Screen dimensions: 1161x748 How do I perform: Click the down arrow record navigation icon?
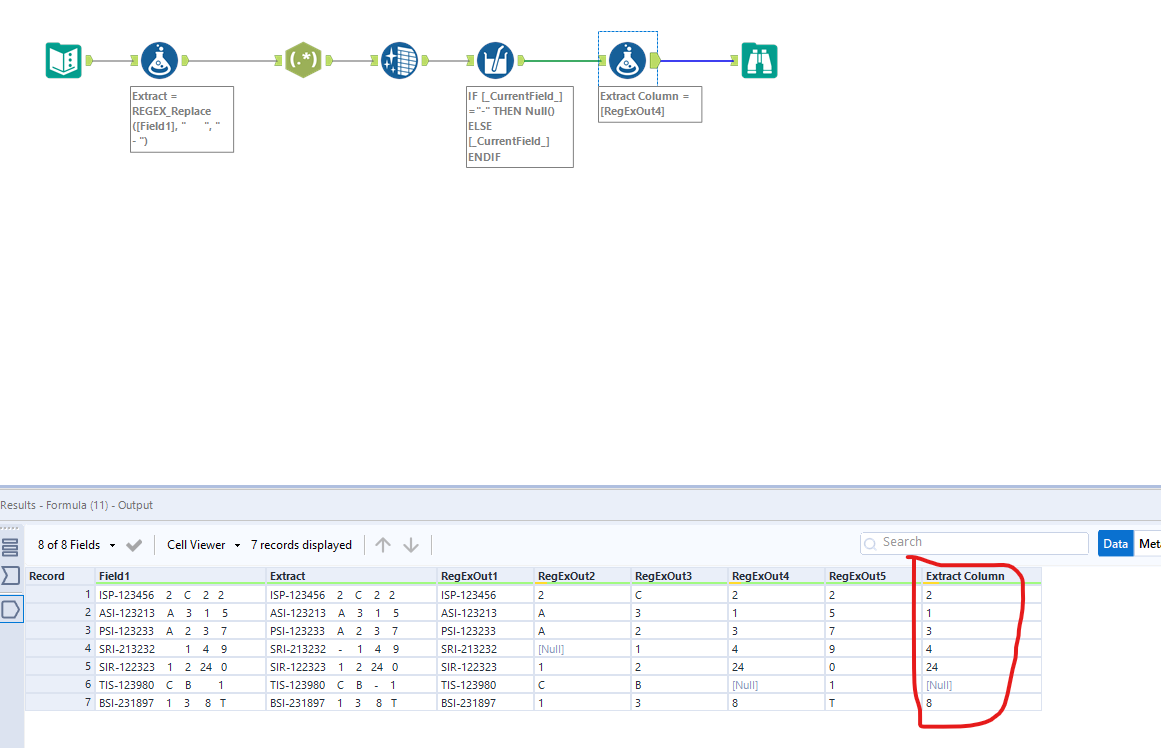[410, 545]
